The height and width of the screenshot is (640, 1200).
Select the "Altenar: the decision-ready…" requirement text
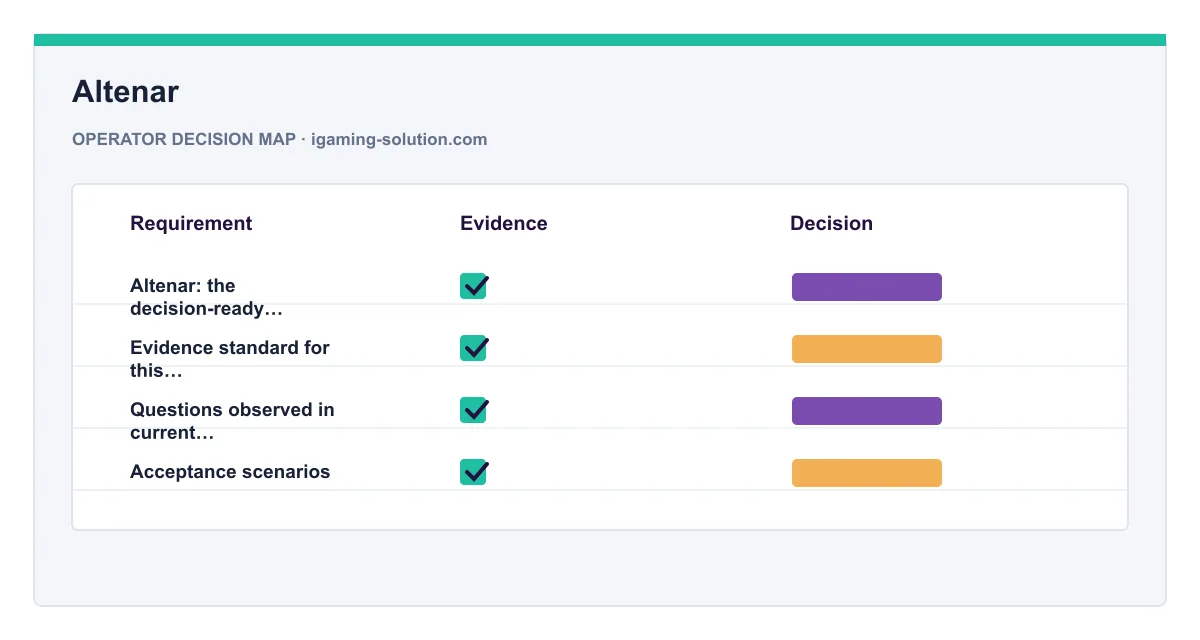(207, 297)
